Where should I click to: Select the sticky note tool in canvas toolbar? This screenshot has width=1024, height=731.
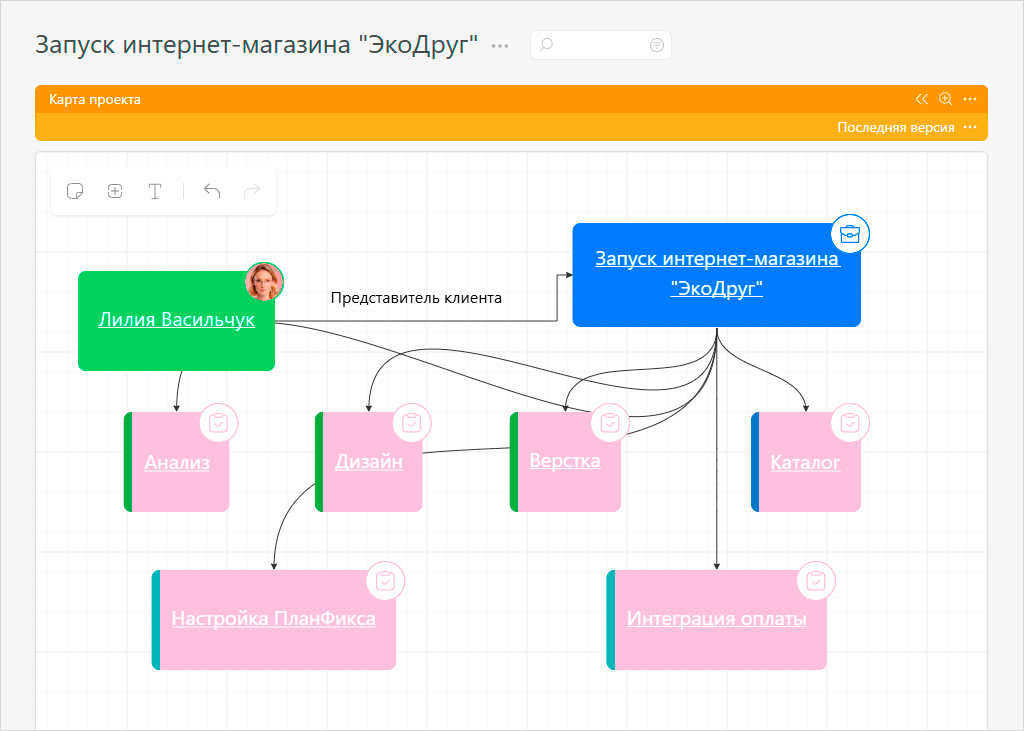click(75, 191)
